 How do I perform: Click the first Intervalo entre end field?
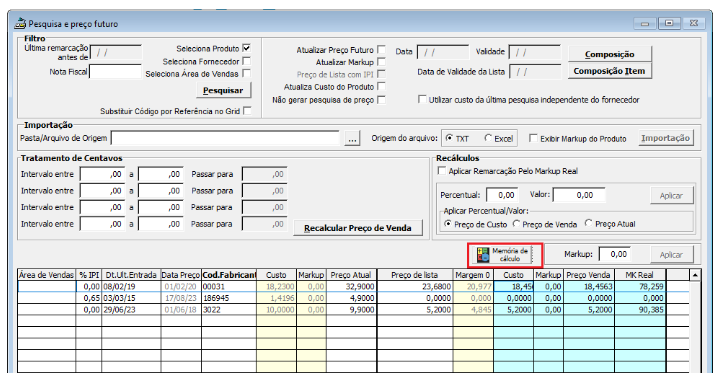click(160, 174)
